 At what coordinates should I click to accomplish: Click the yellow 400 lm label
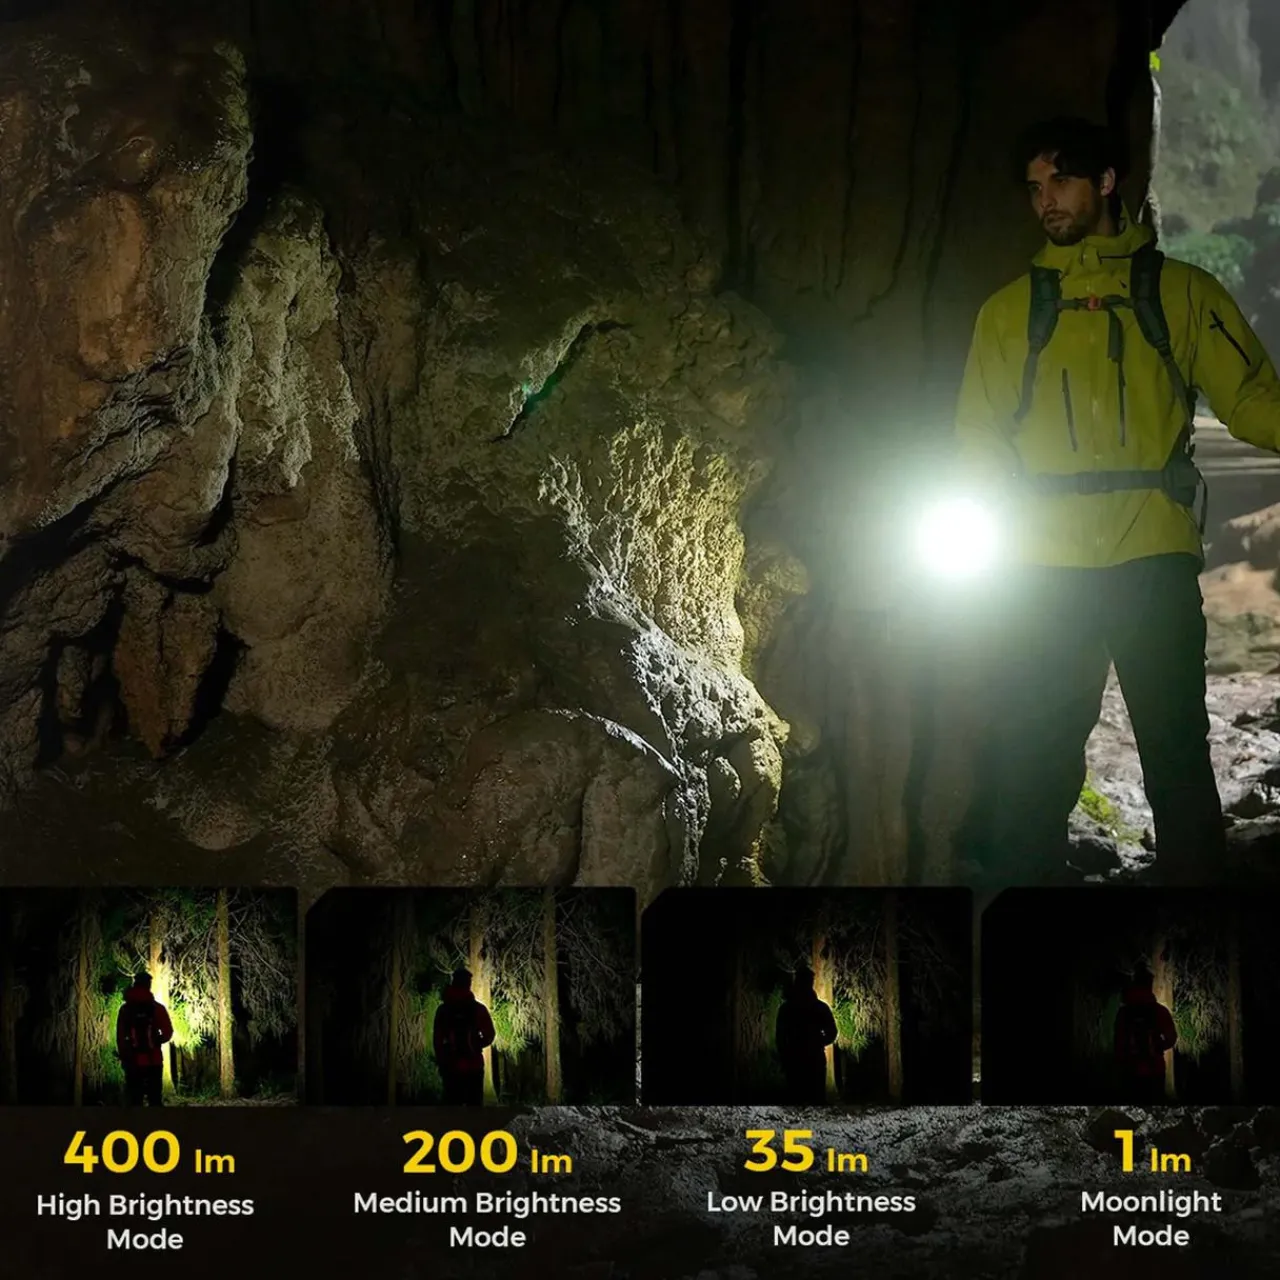click(x=148, y=1162)
